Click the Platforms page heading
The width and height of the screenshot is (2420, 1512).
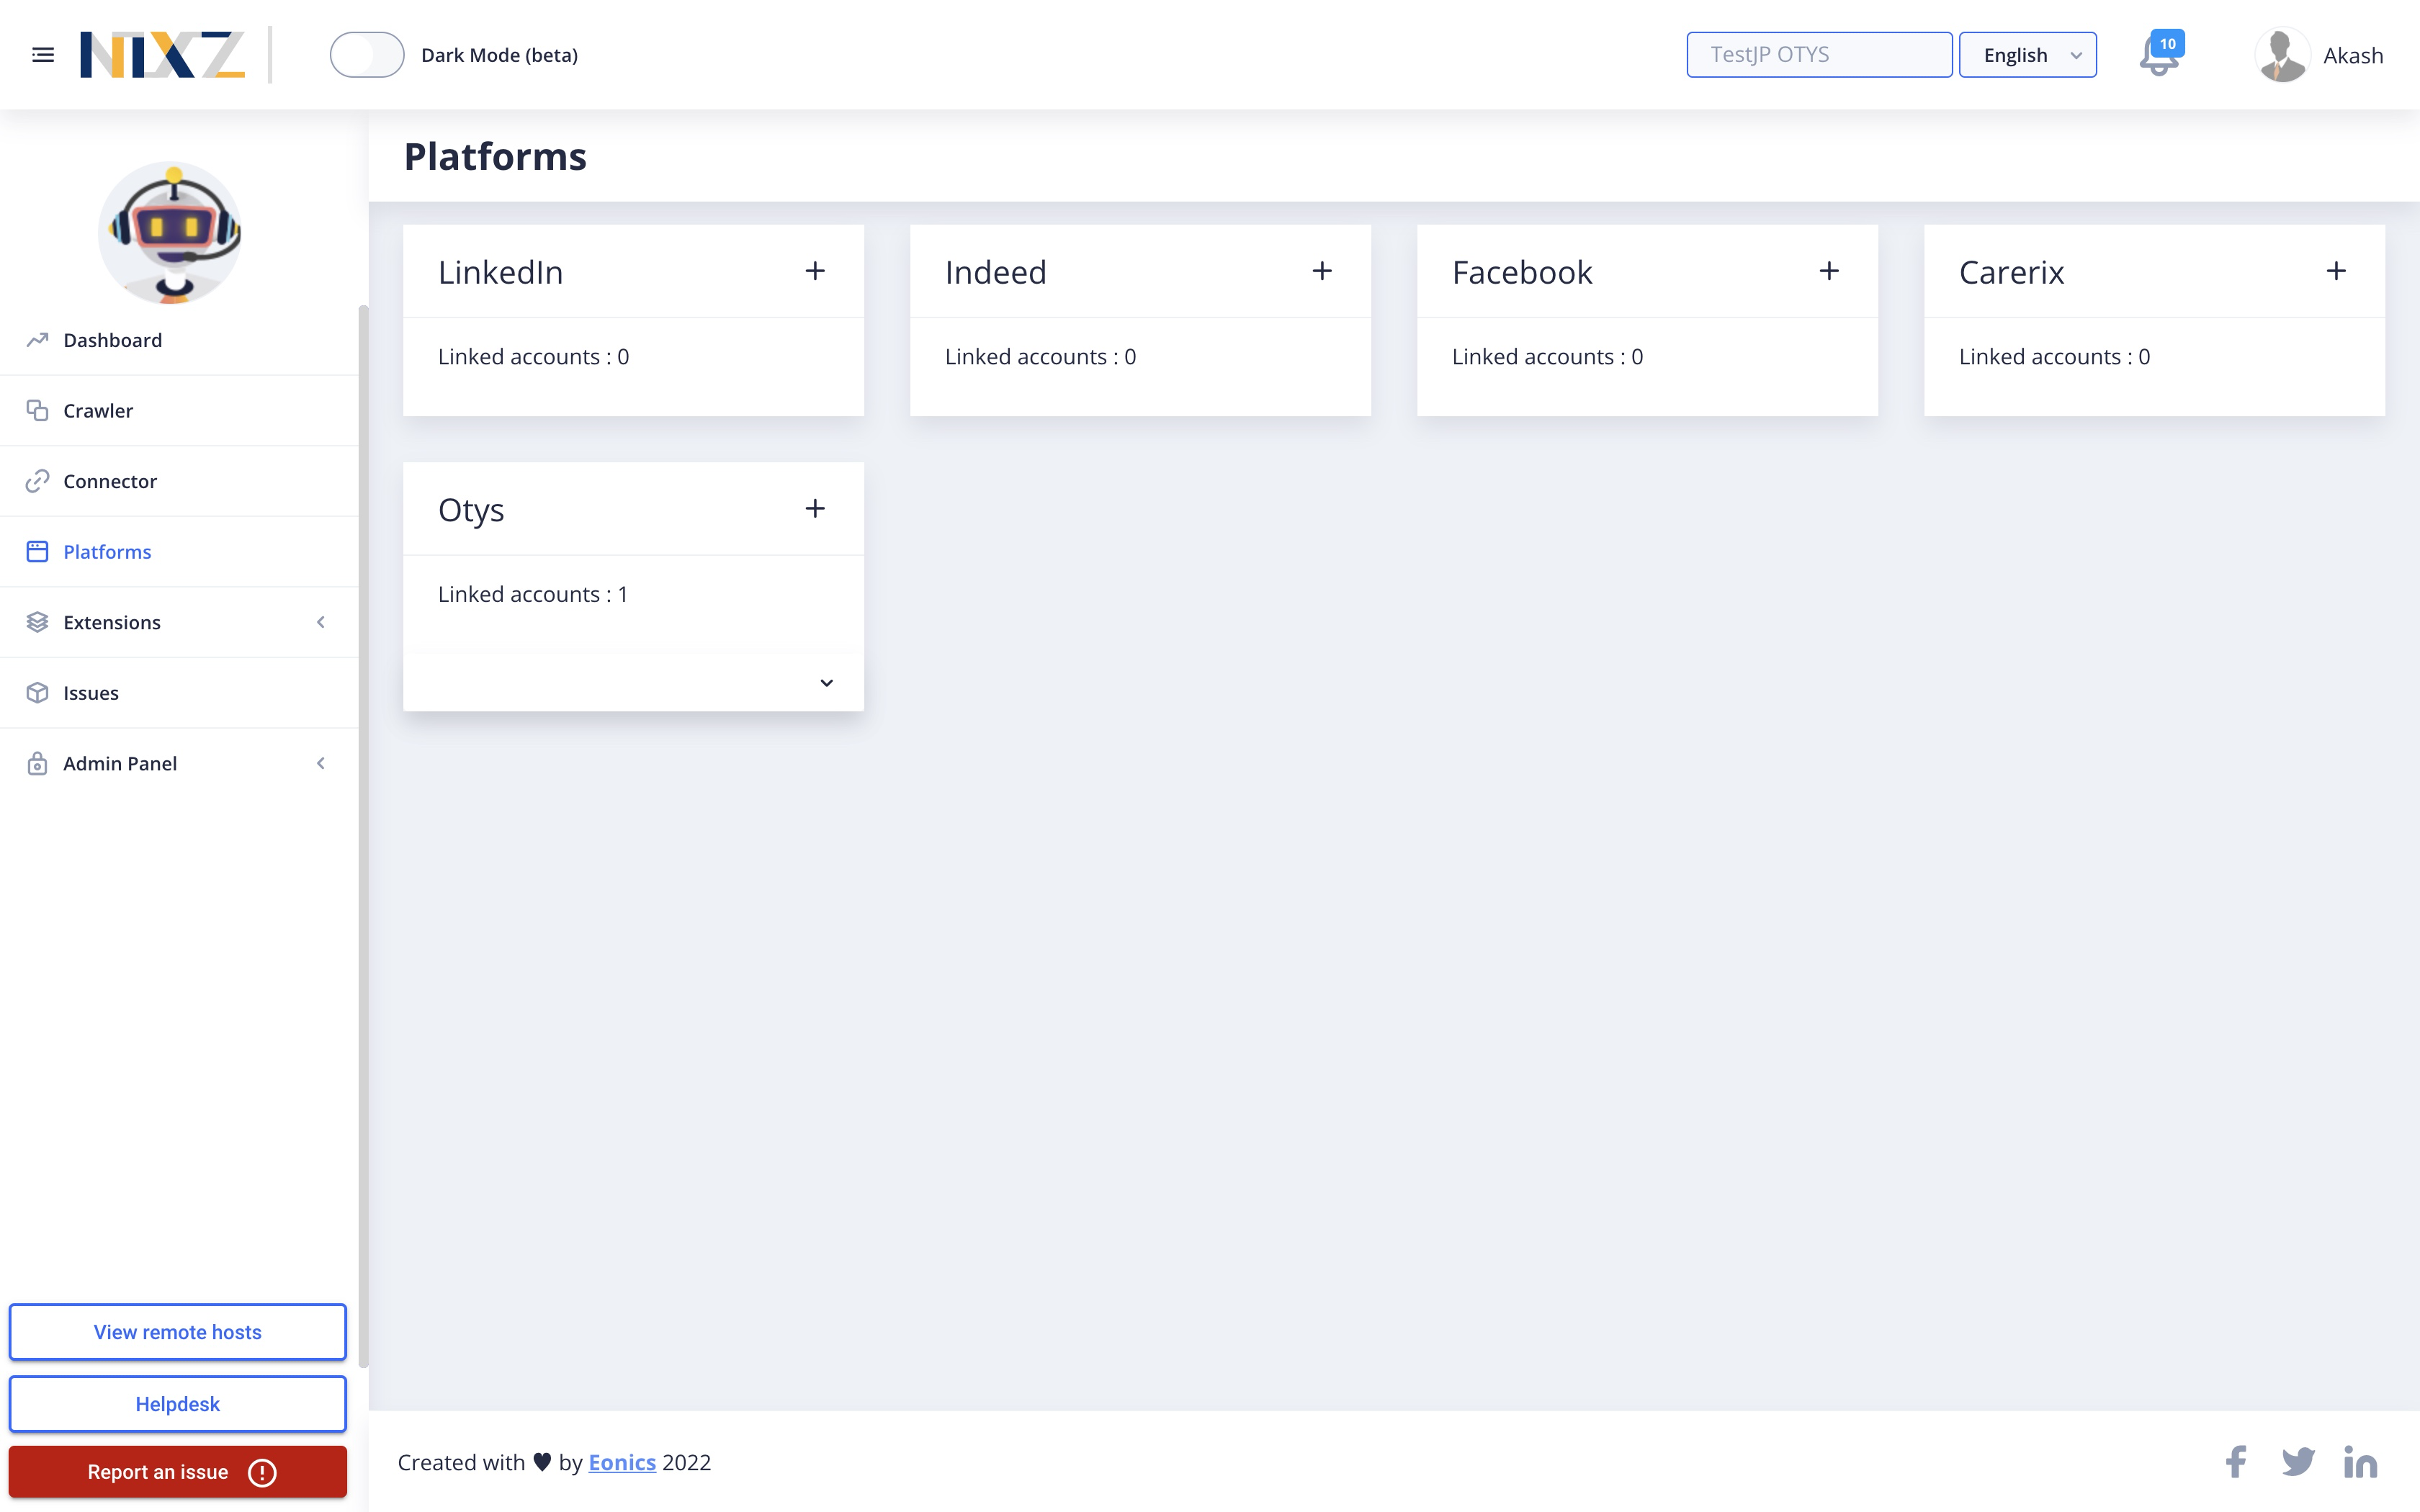495,157
